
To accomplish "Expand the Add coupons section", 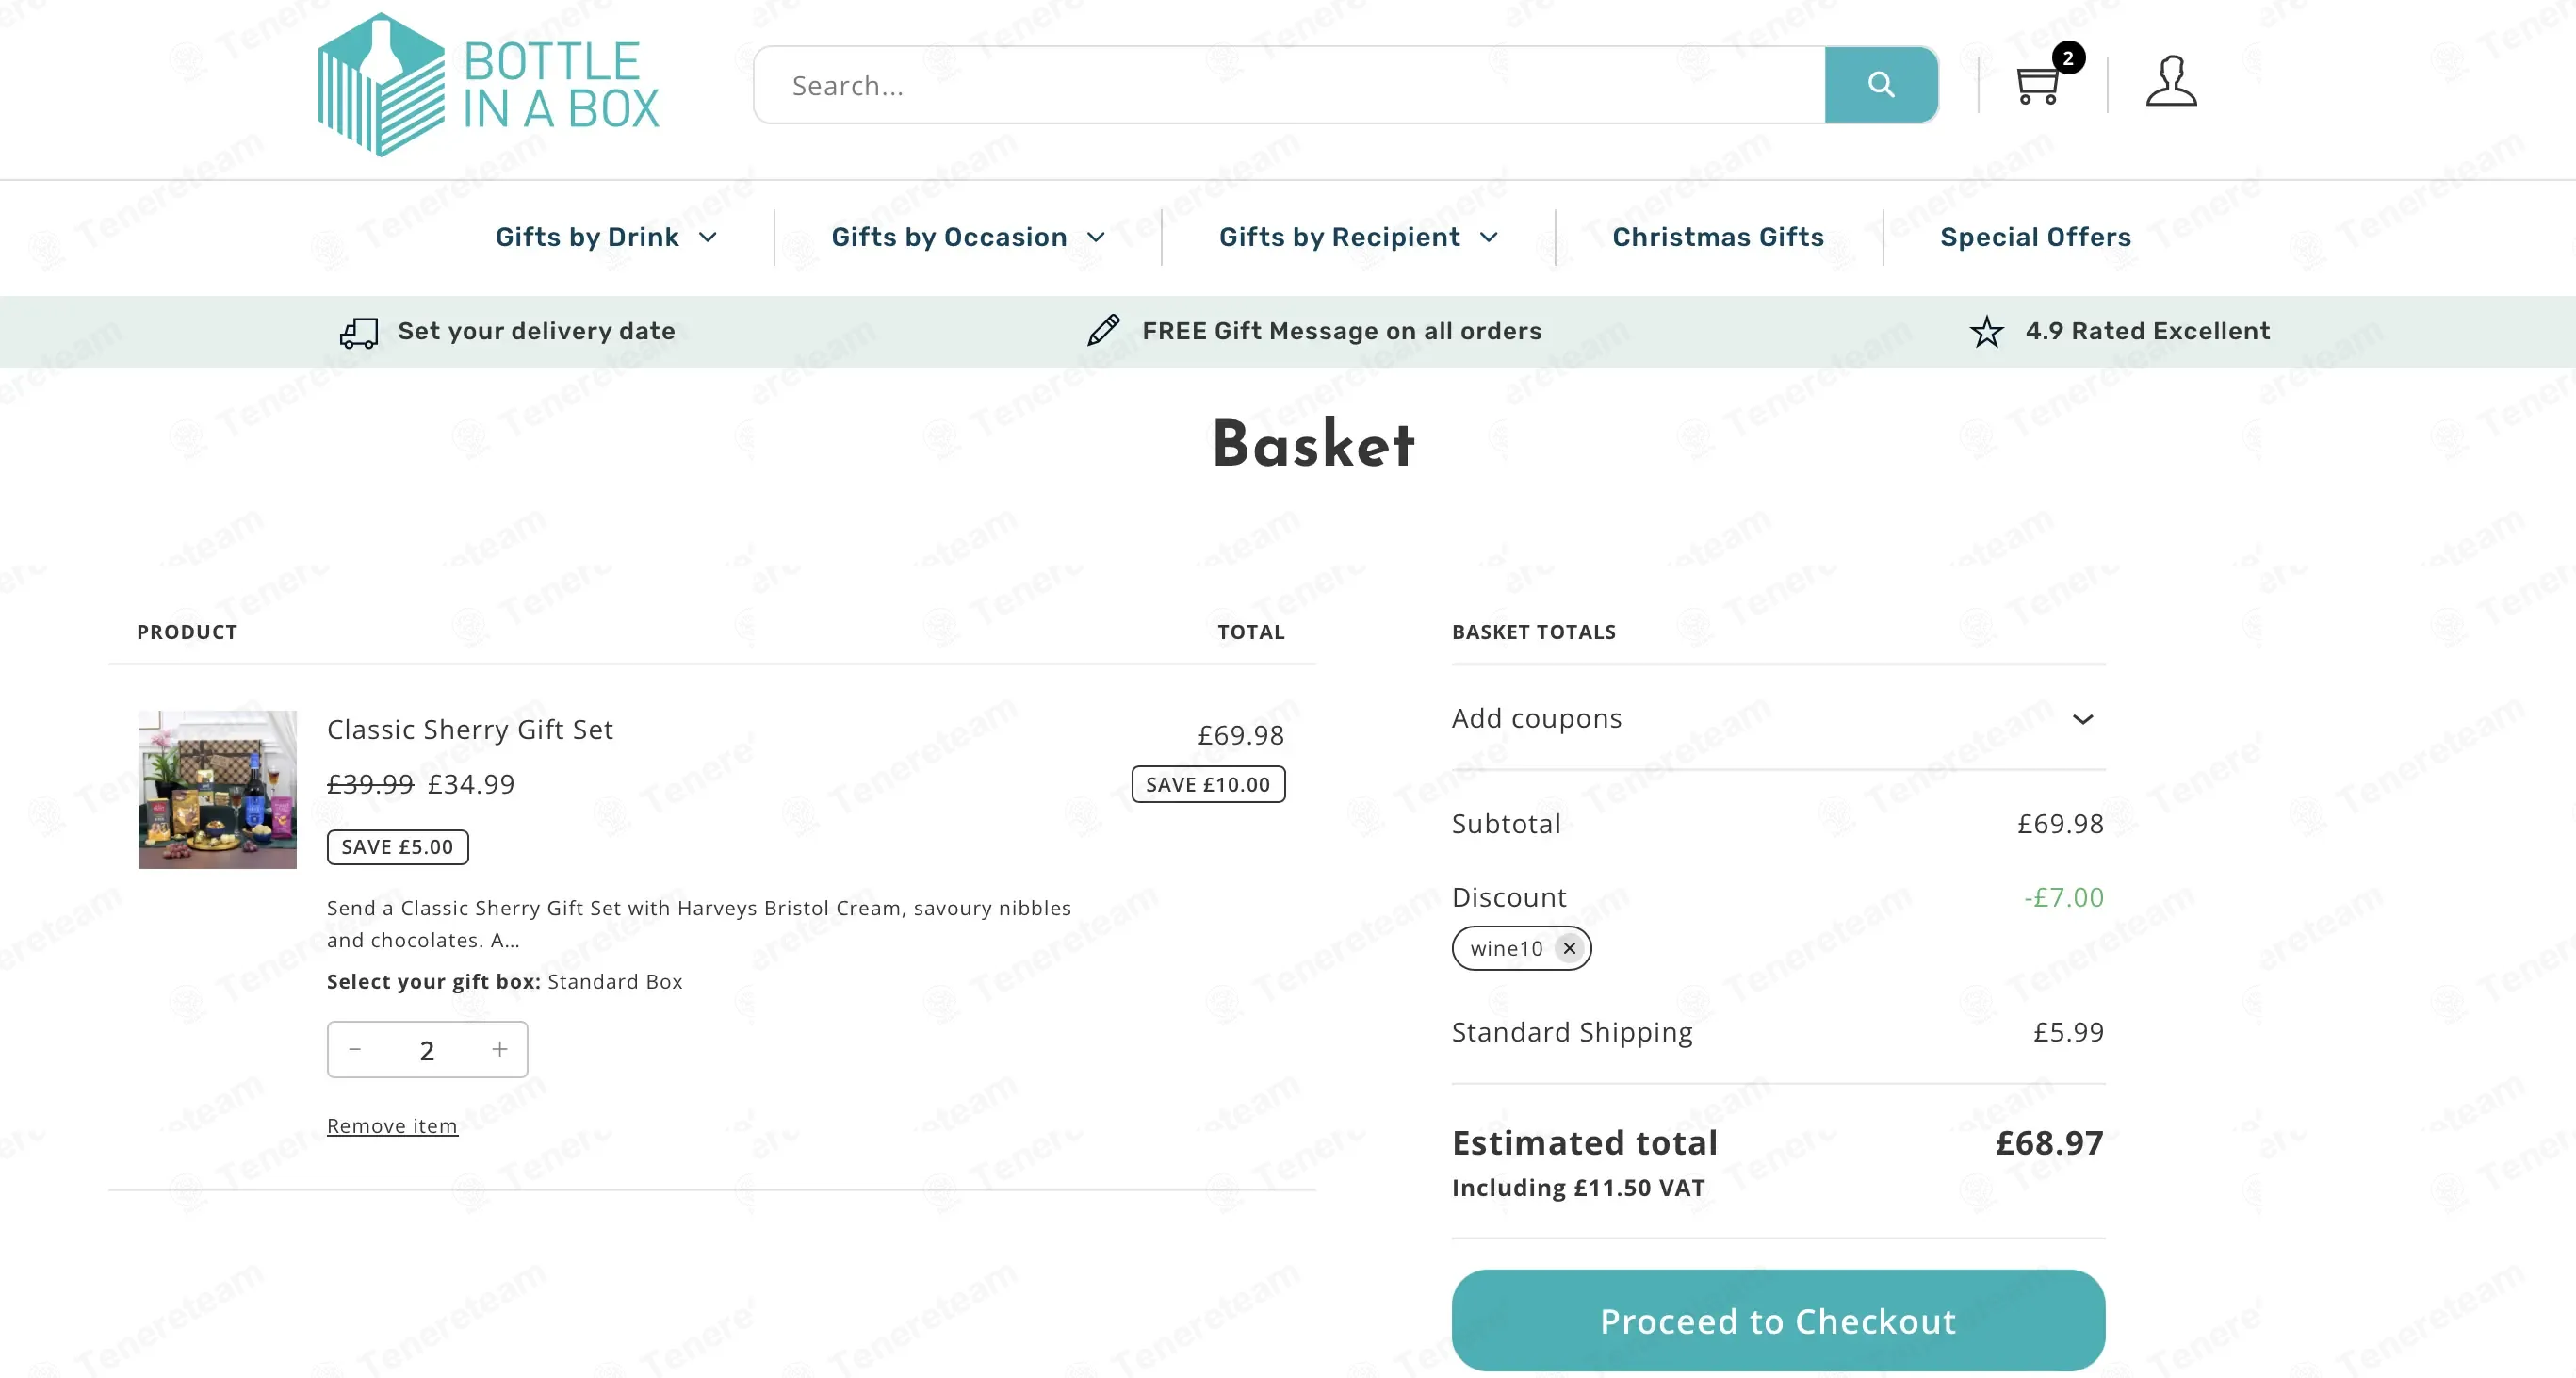I will (1777, 719).
